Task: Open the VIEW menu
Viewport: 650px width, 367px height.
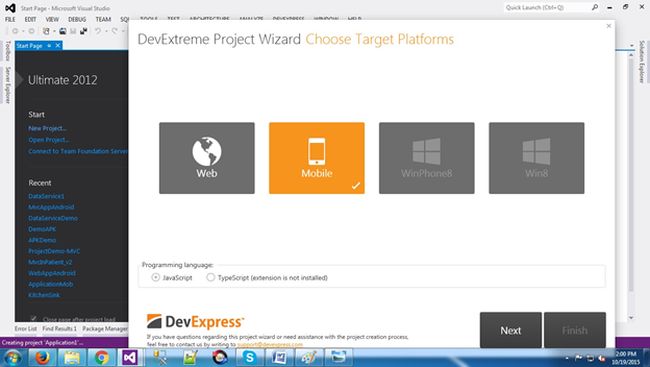Action: 52,19
